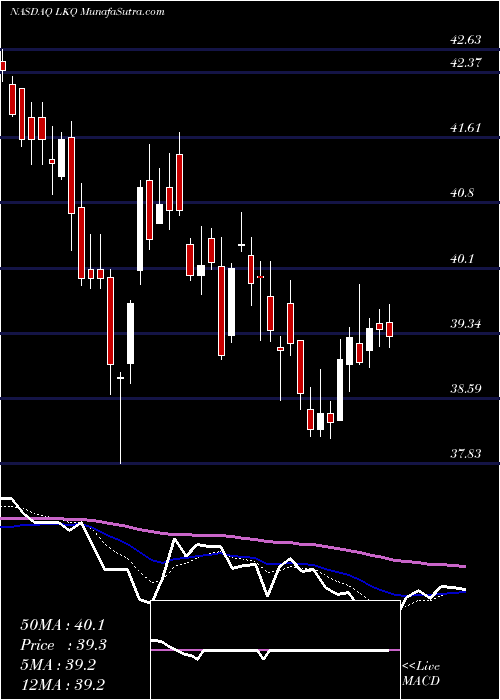Click the 39.34 price level label
Viewport: 500px width, 700px height.
click(466, 324)
